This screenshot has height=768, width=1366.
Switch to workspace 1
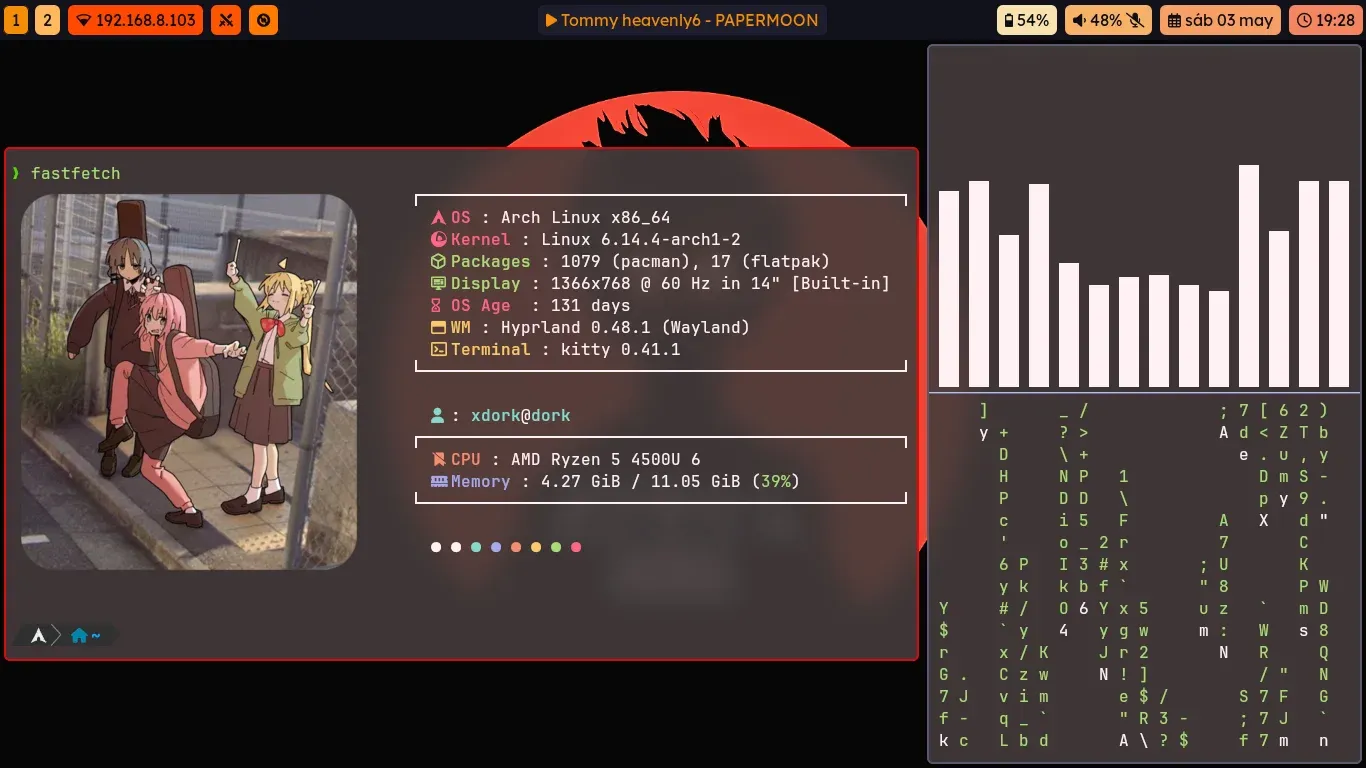15,19
